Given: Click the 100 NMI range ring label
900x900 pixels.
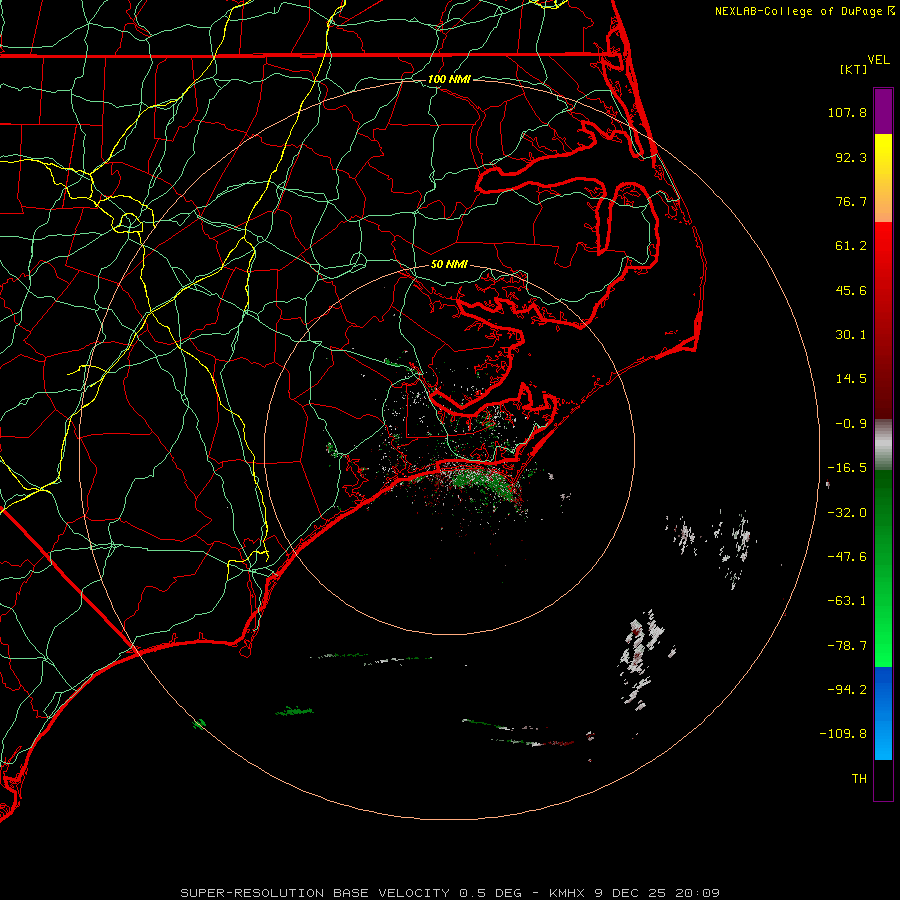Looking at the screenshot, I should 449,79.
